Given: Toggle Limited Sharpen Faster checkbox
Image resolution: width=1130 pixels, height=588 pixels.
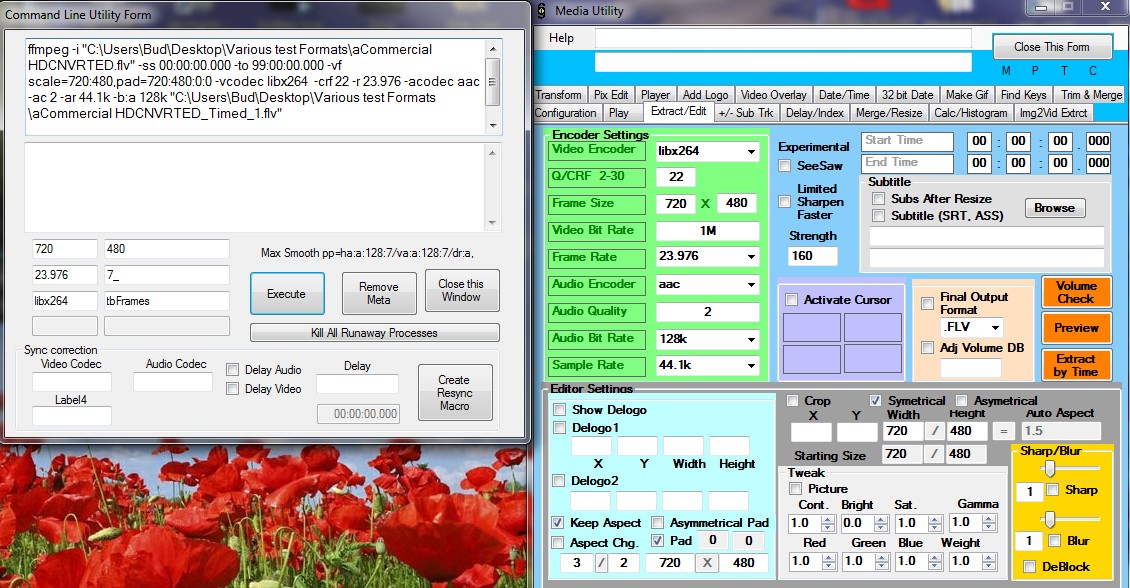Looking at the screenshot, I should (x=785, y=202).
